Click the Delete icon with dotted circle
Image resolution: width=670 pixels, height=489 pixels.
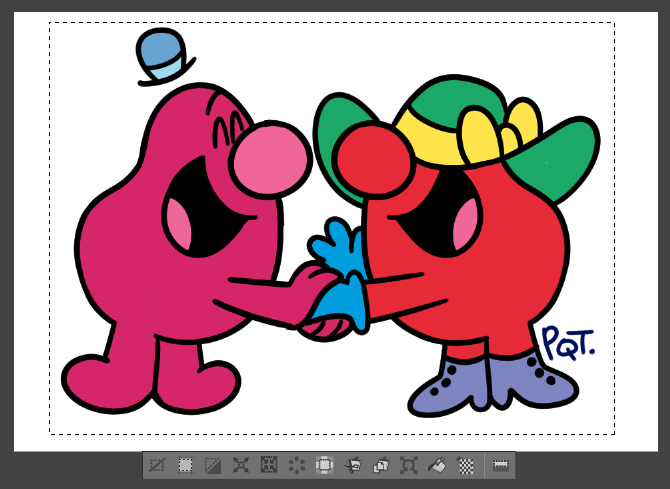pos(297,465)
